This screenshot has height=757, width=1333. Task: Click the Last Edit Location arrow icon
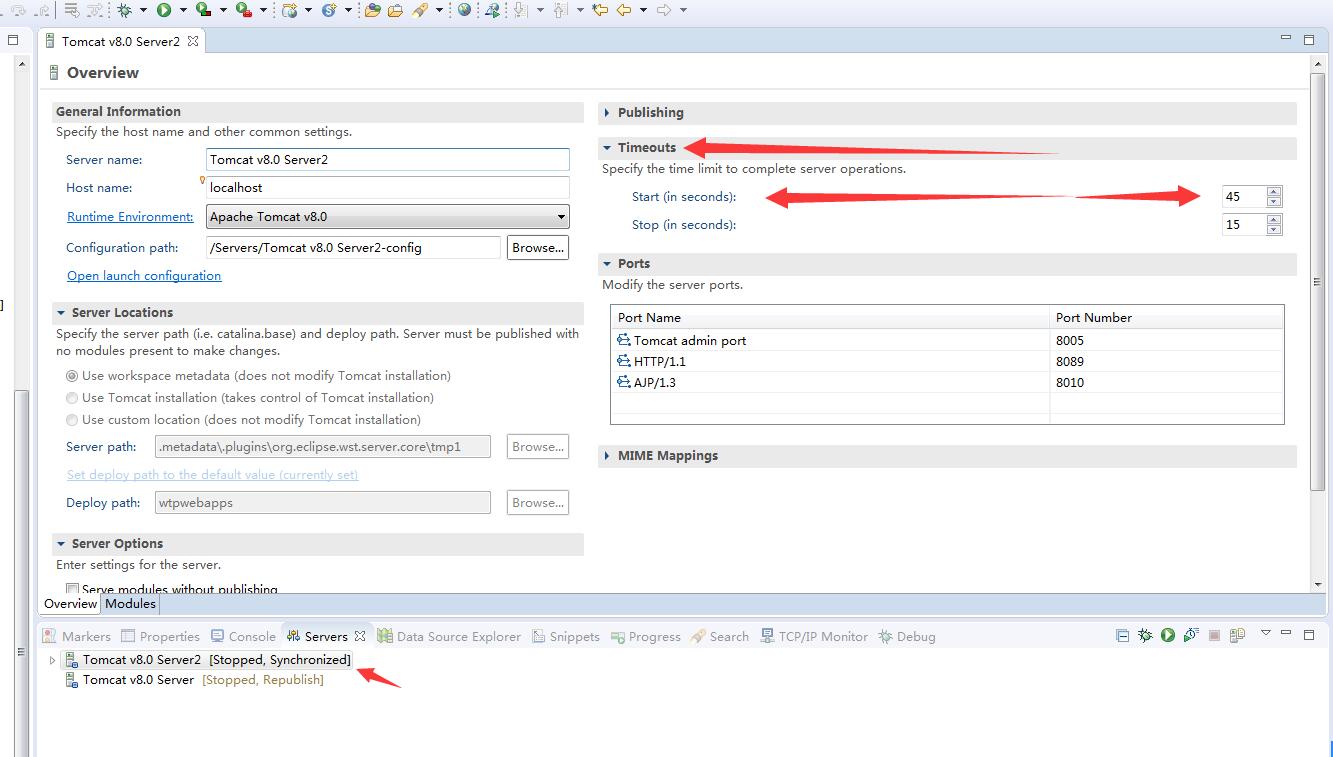tap(600, 10)
